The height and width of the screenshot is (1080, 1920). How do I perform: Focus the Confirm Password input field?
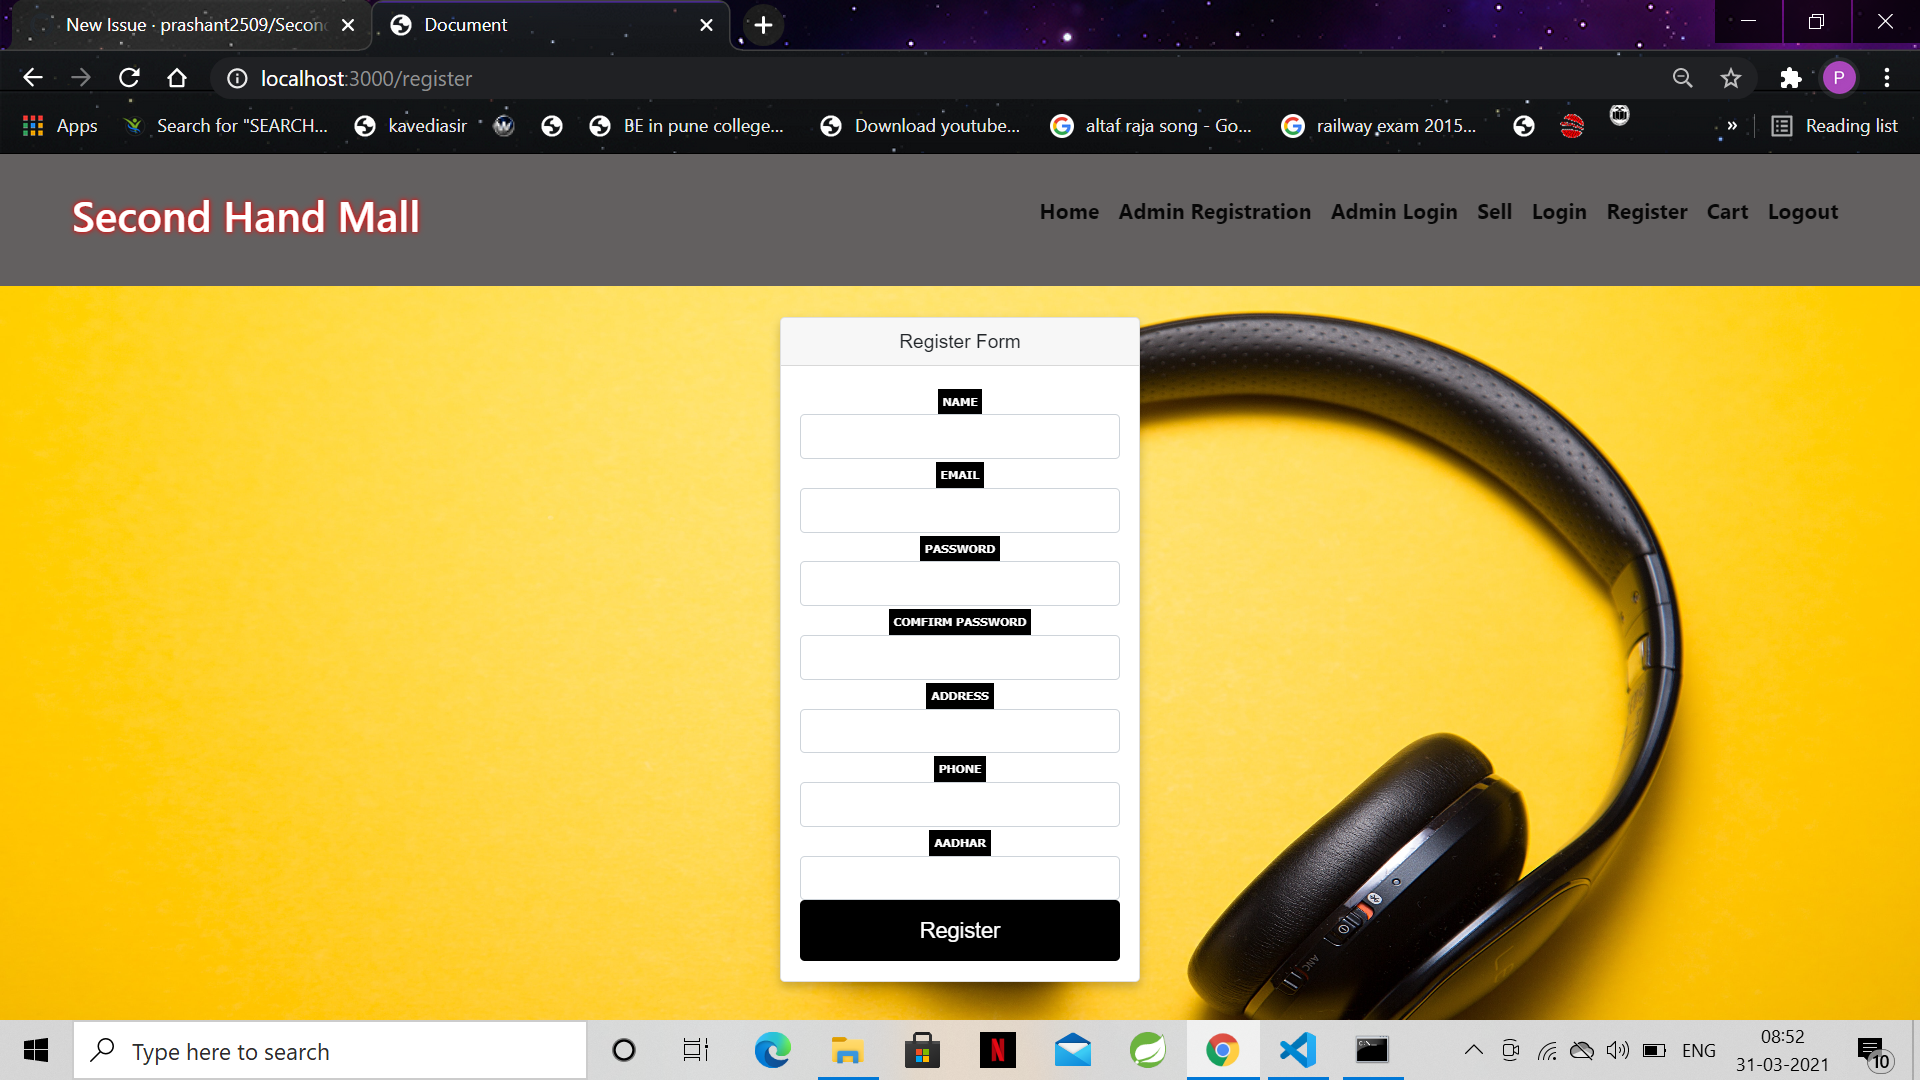click(960, 657)
